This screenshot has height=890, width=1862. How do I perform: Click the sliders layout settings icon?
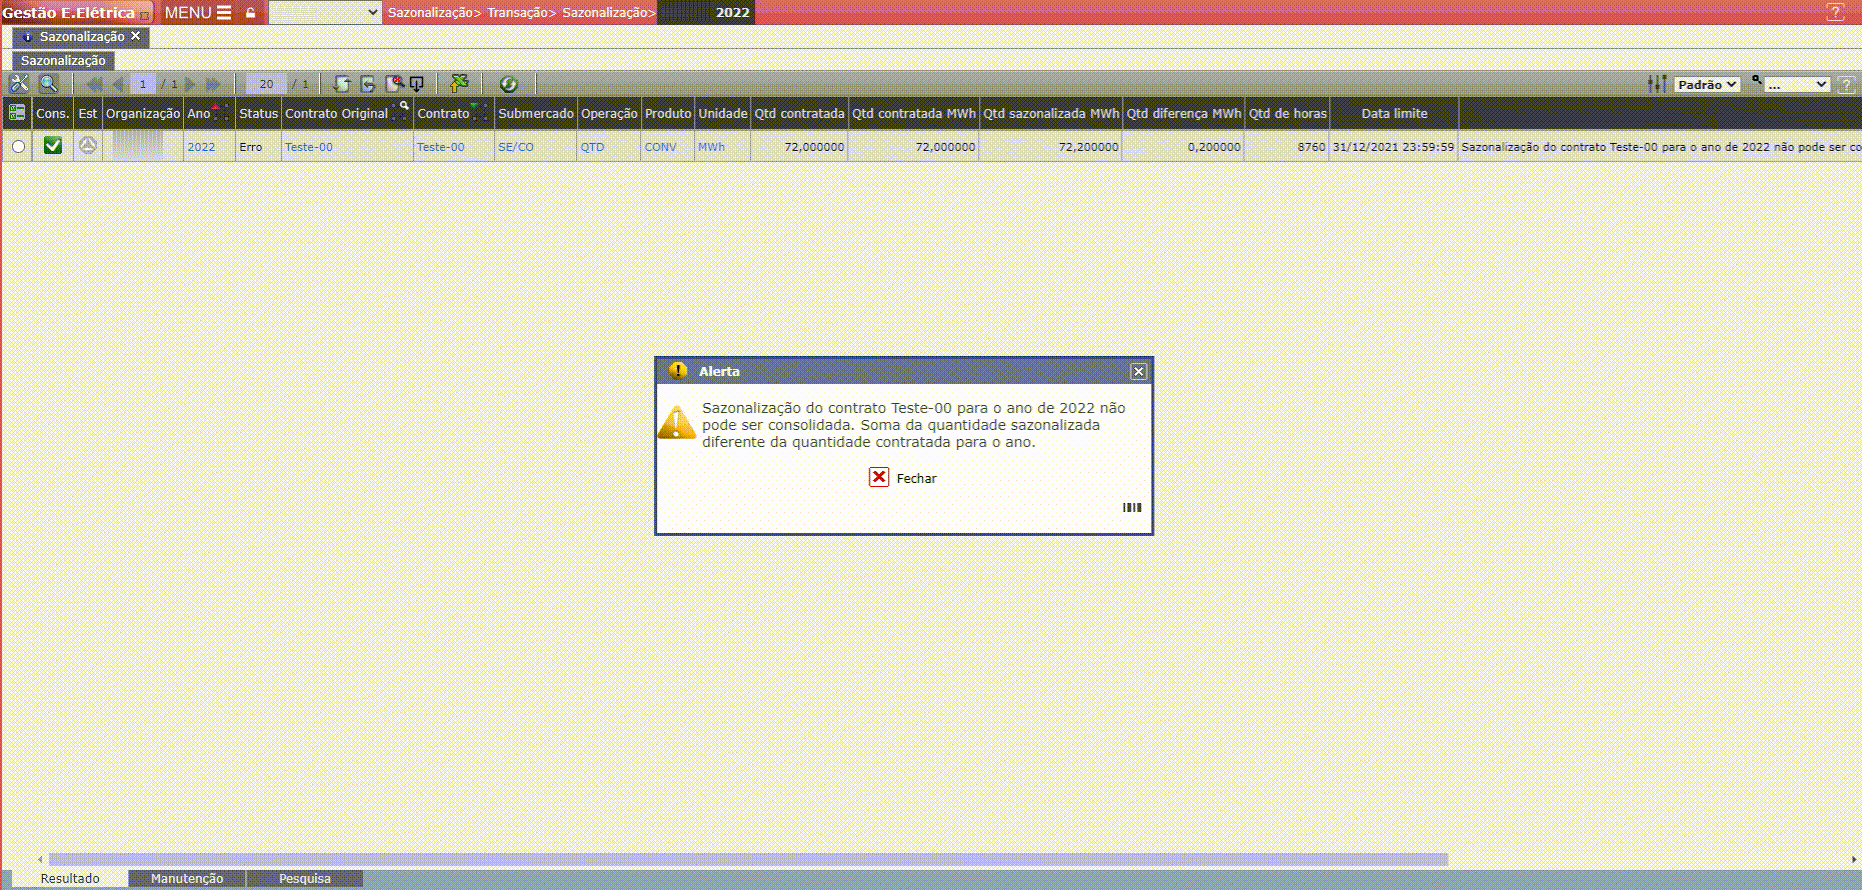[1657, 84]
